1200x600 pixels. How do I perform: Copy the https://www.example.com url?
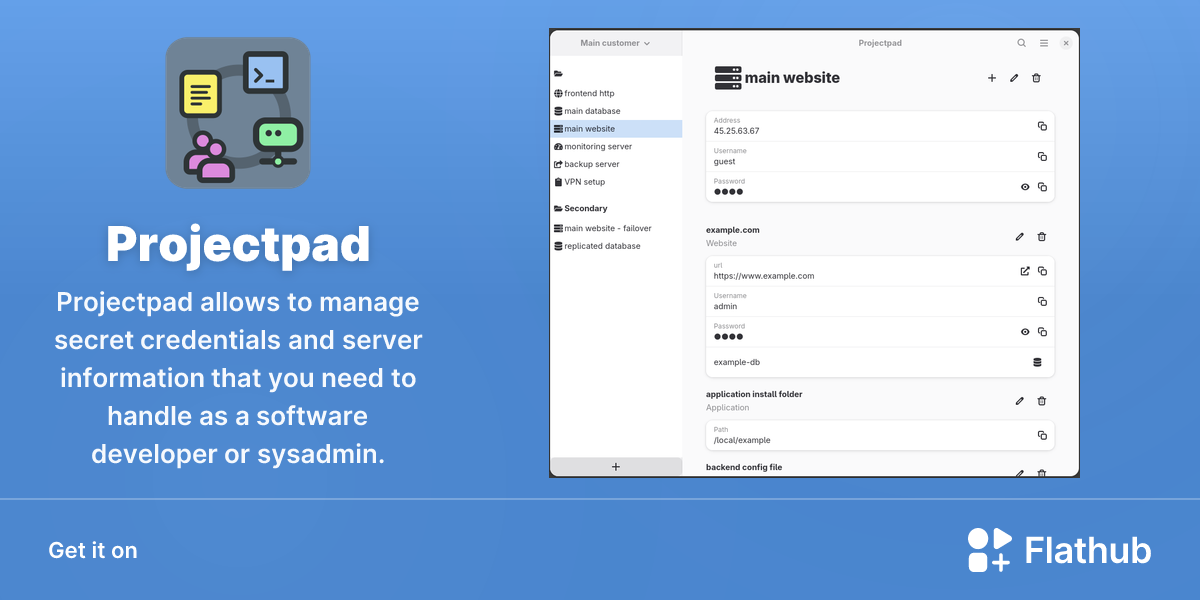point(1042,271)
